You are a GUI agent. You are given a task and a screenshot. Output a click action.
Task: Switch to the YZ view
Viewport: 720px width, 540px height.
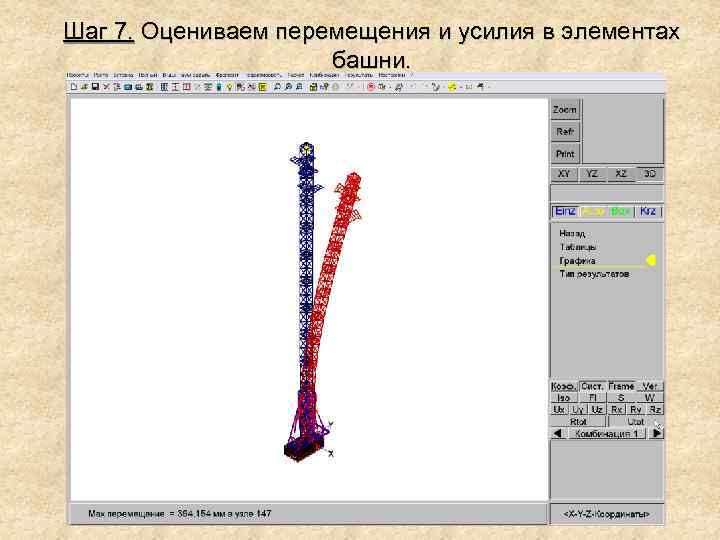(x=592, y=174)
